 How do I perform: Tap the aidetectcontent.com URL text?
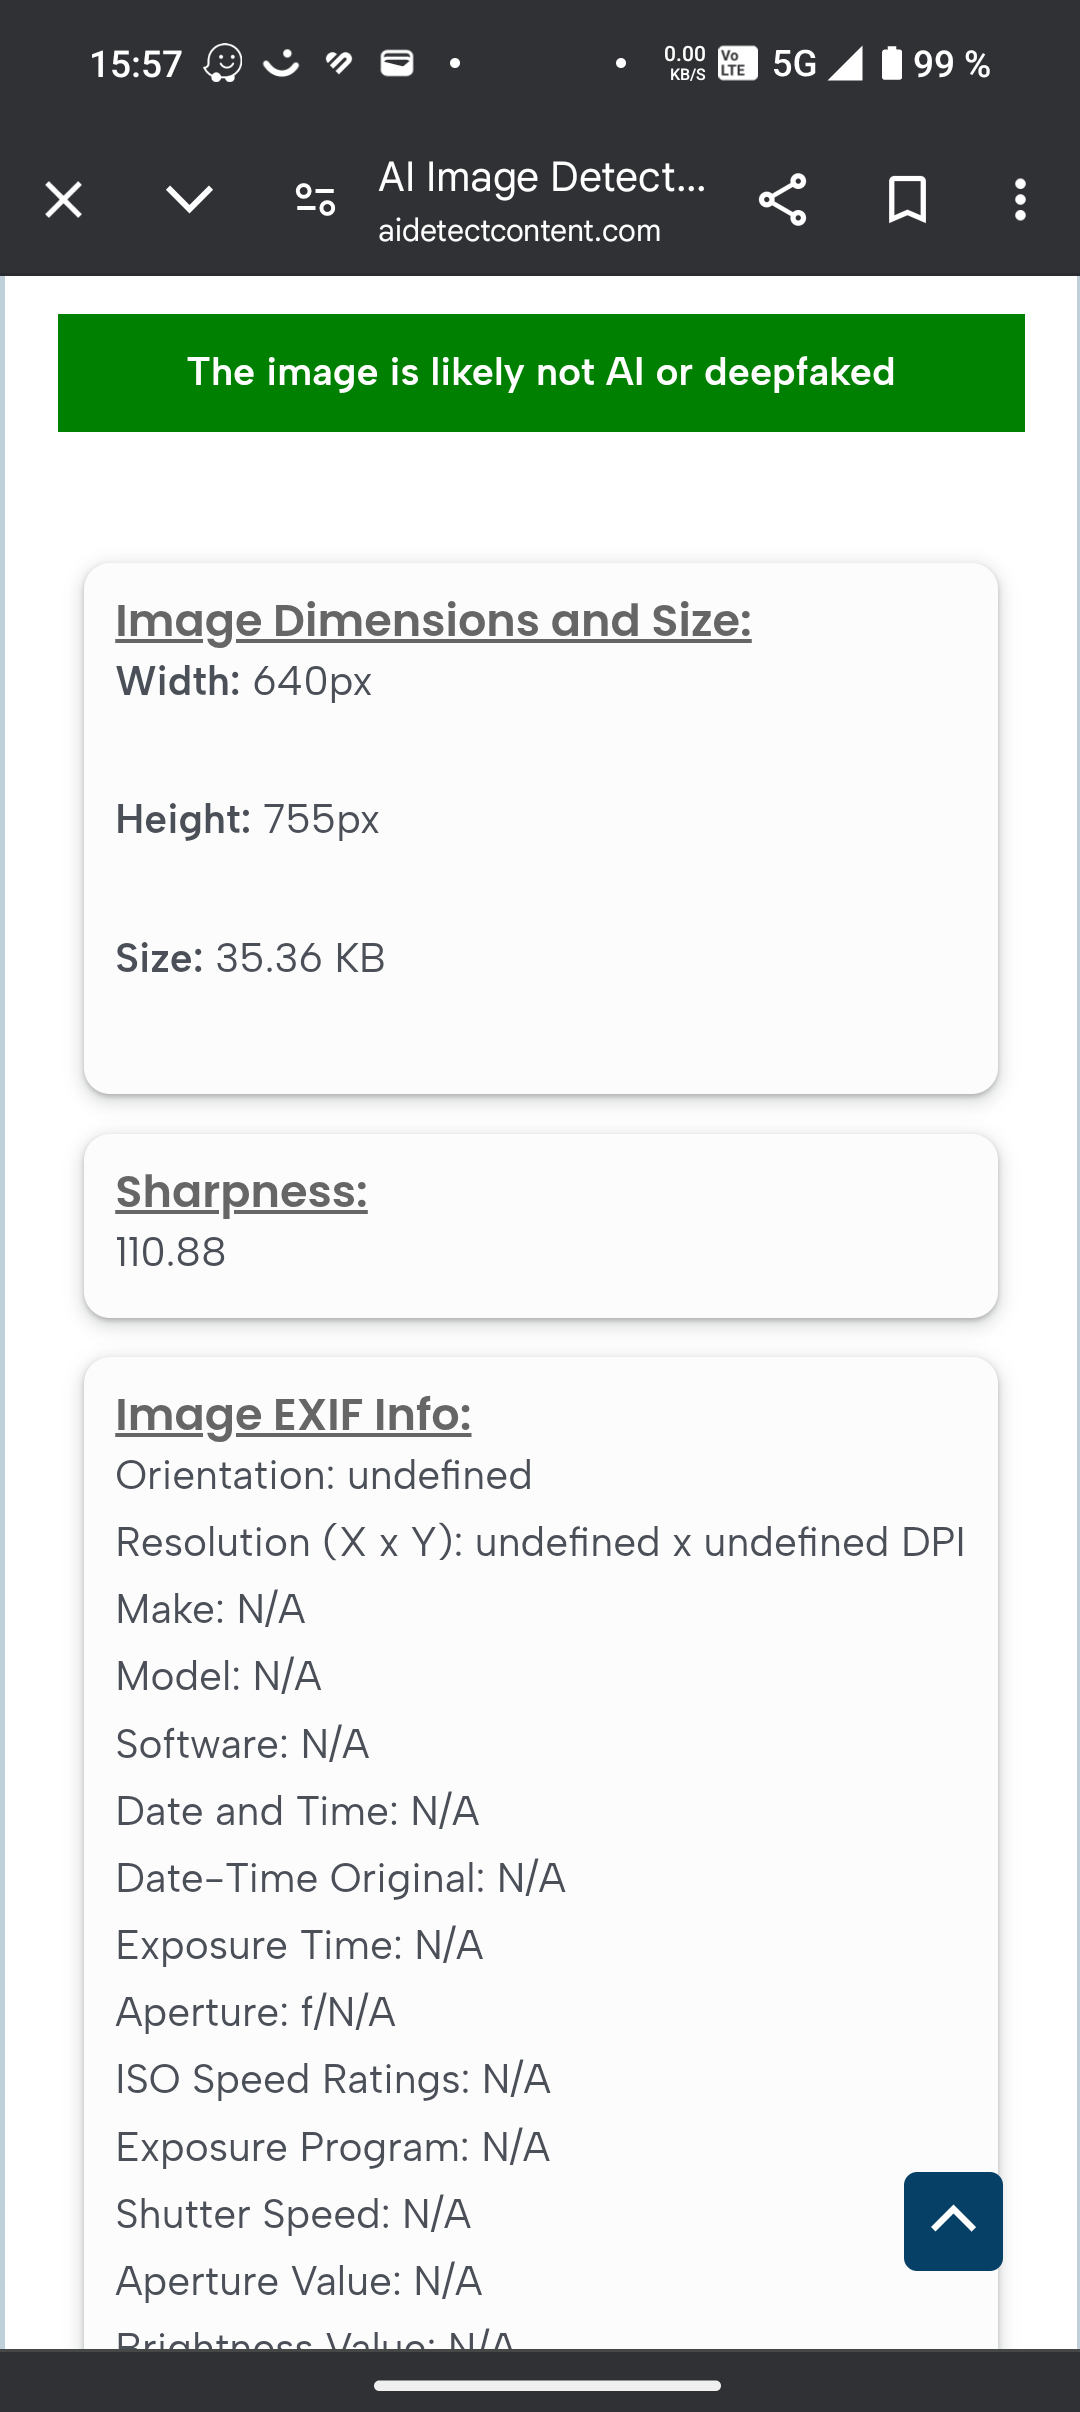519,231
